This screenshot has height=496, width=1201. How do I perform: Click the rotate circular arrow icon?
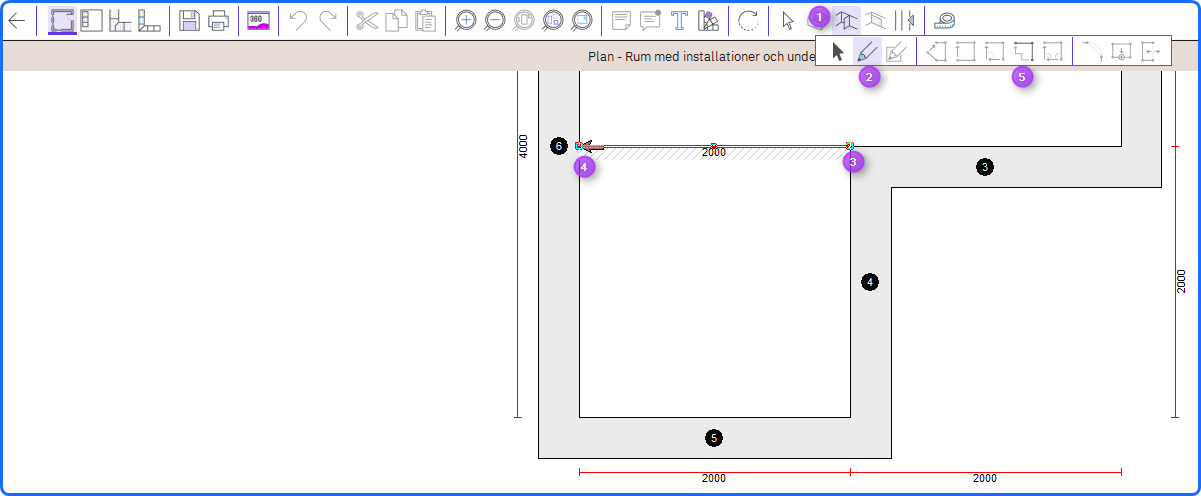tap(747, 20)
